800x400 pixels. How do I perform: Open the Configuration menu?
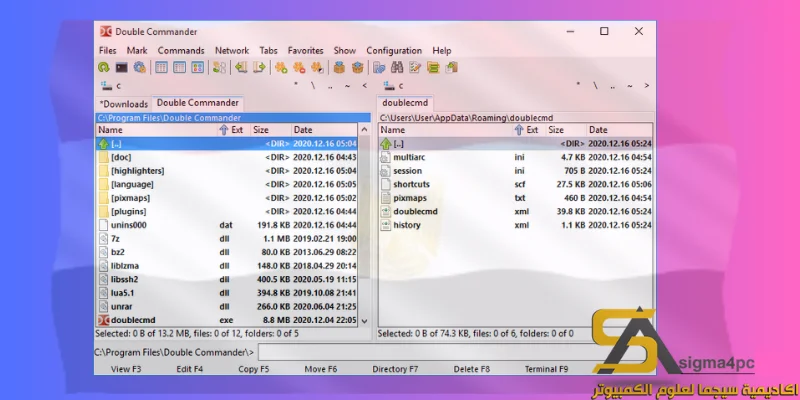click(x=394, y=51)
